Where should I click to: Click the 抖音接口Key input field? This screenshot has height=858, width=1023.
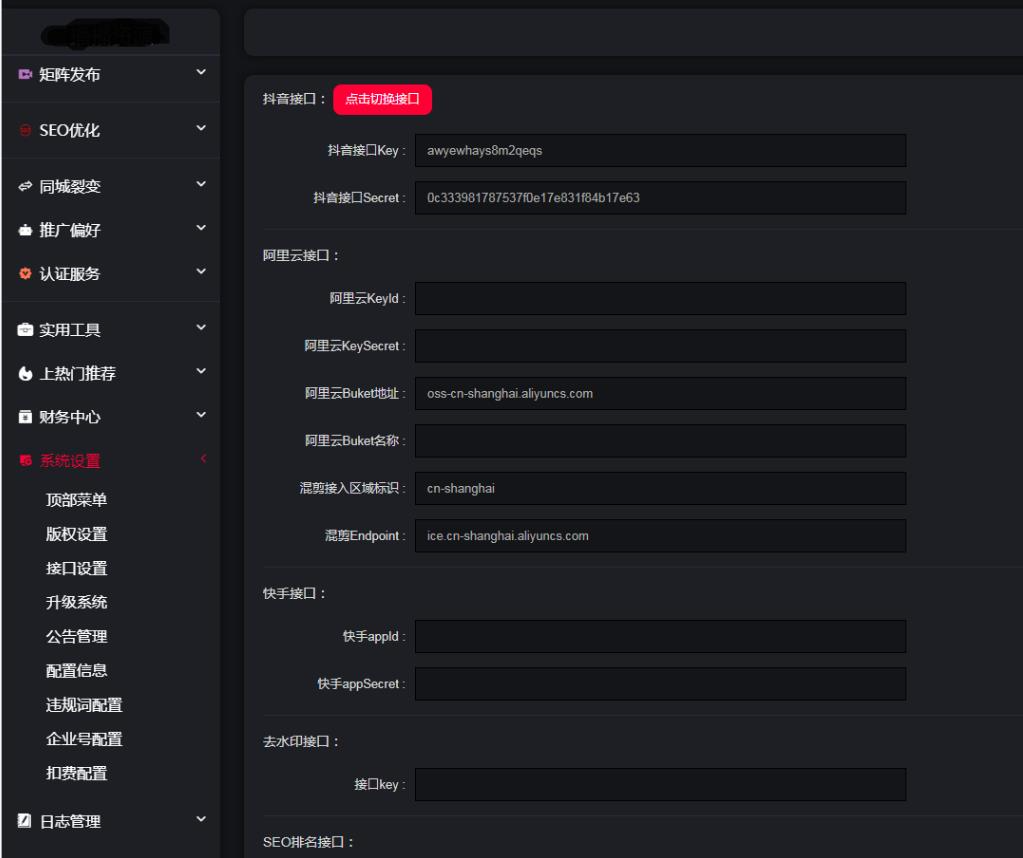tap(660, 150)
